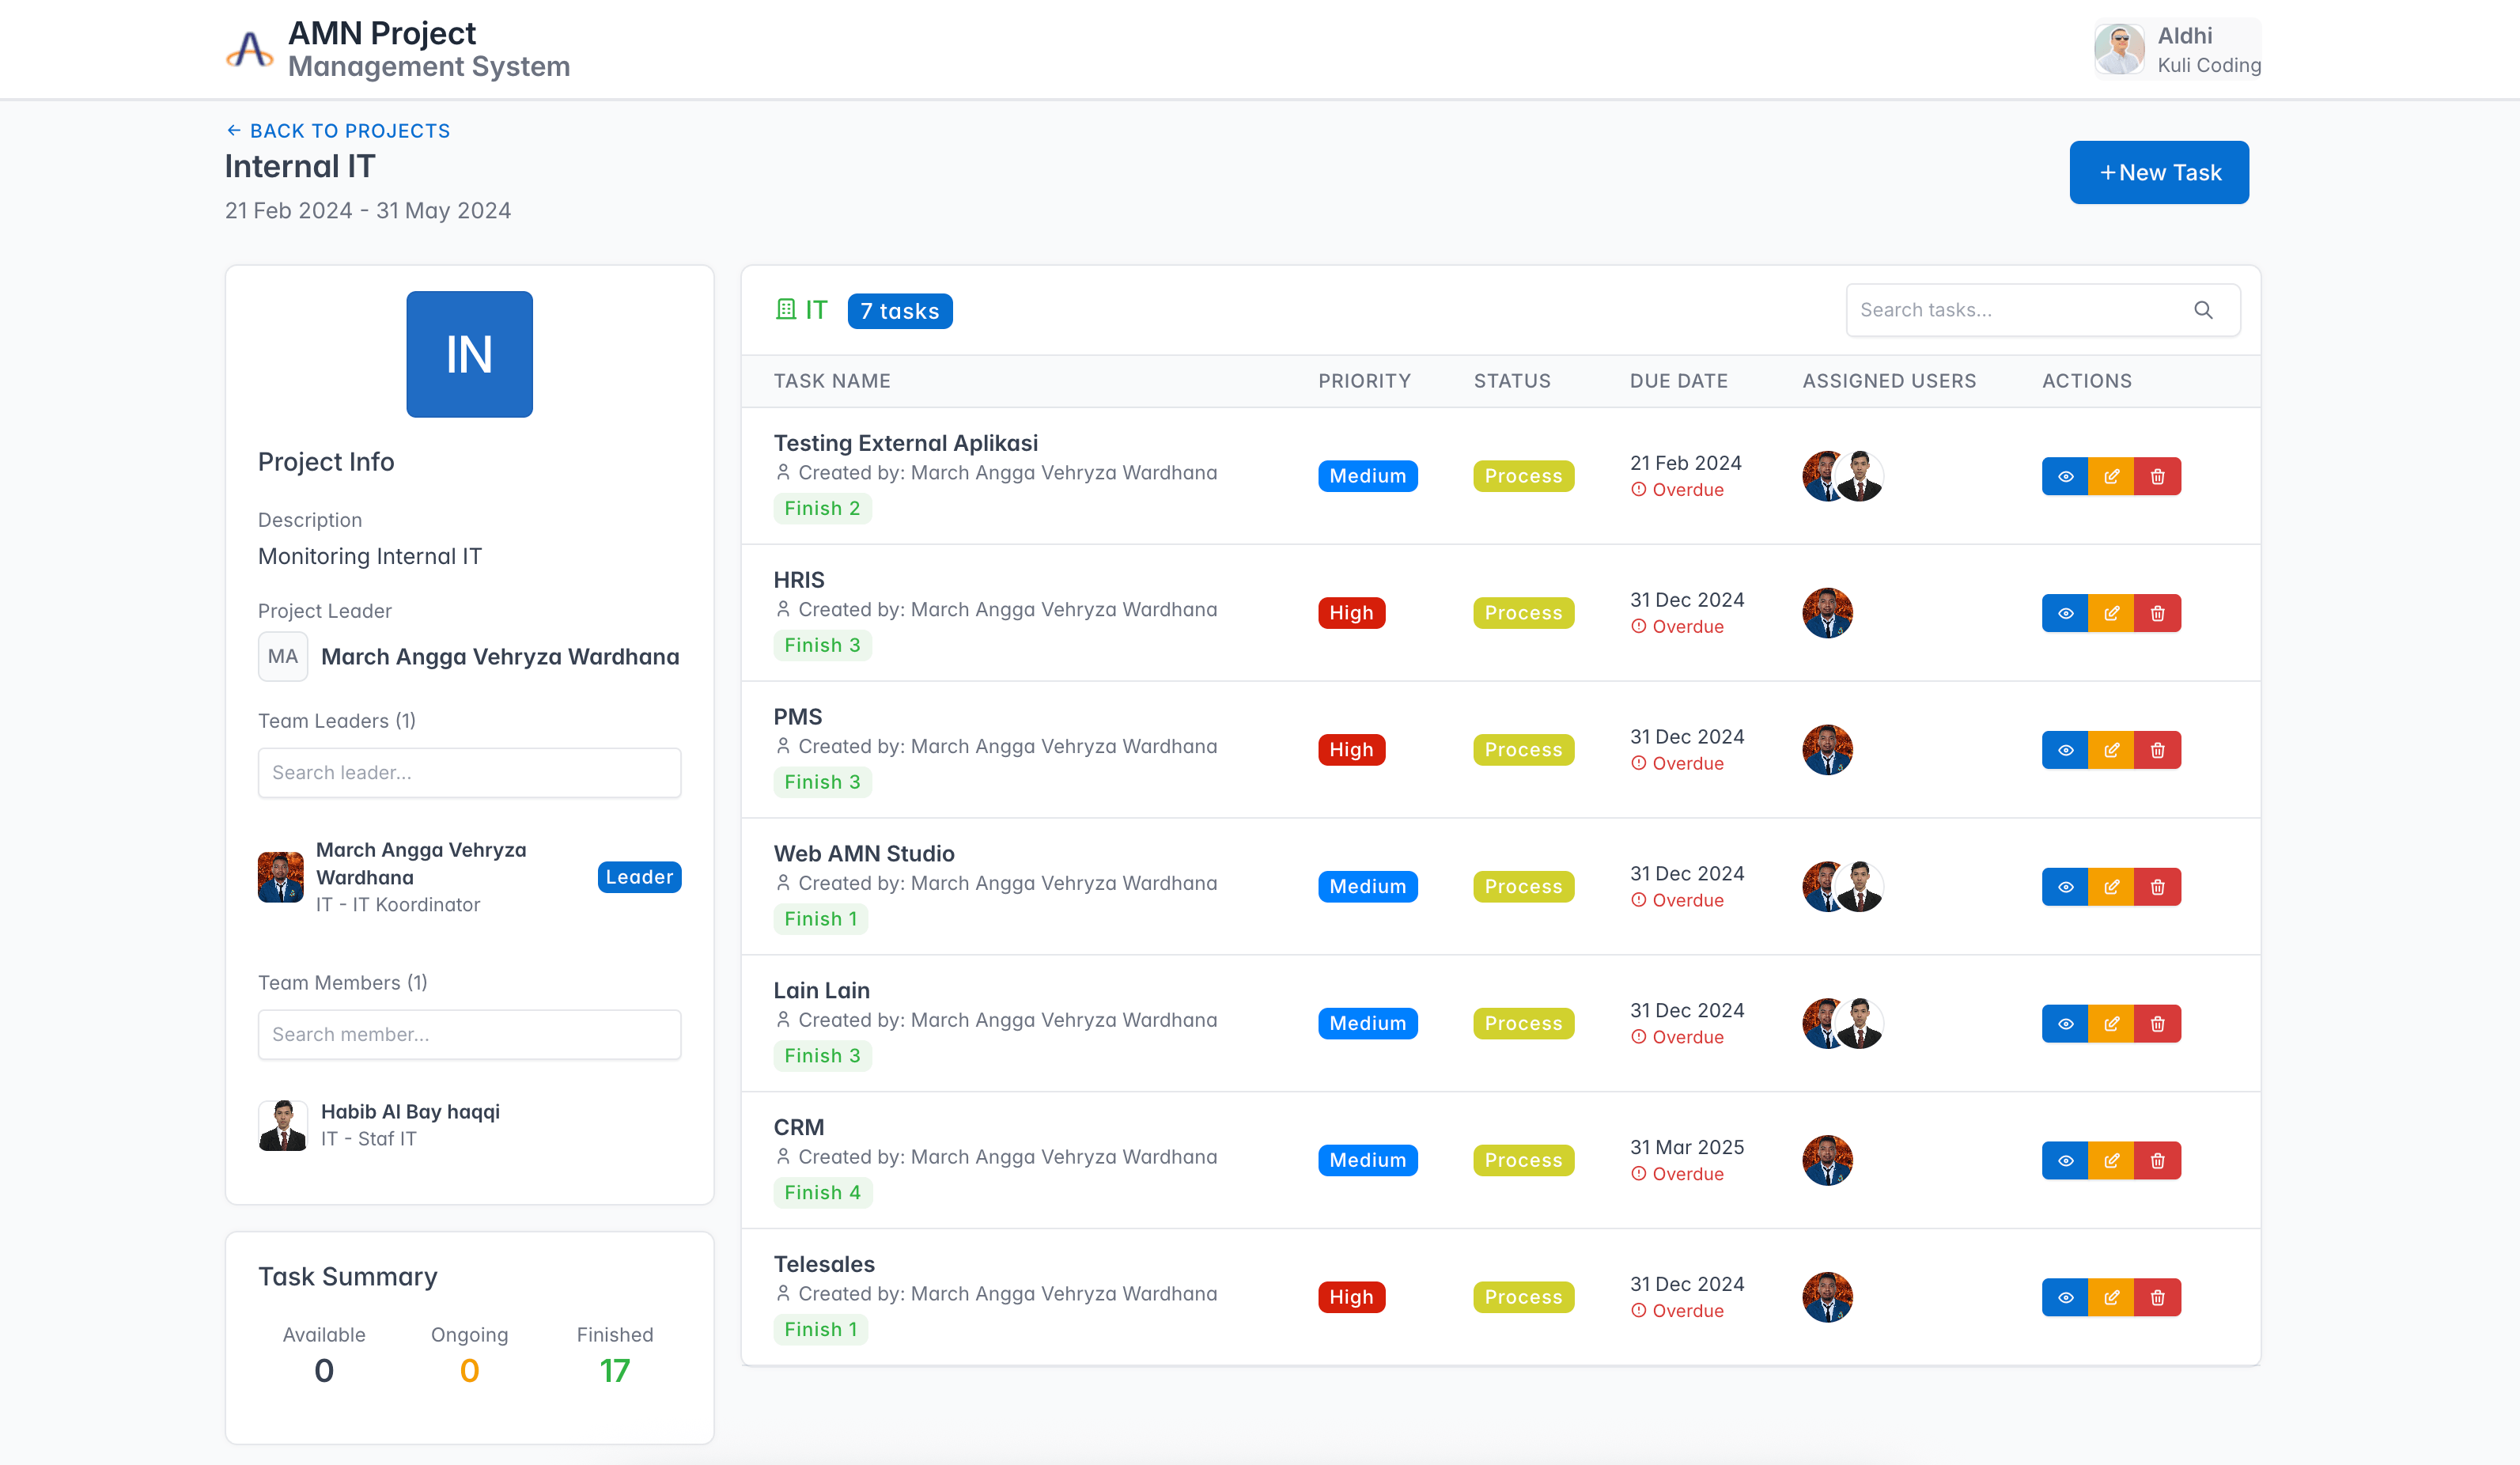Screen dimensions: 2520x1465
Task: Focus the Search leader input
Action: tap(469, 772)
